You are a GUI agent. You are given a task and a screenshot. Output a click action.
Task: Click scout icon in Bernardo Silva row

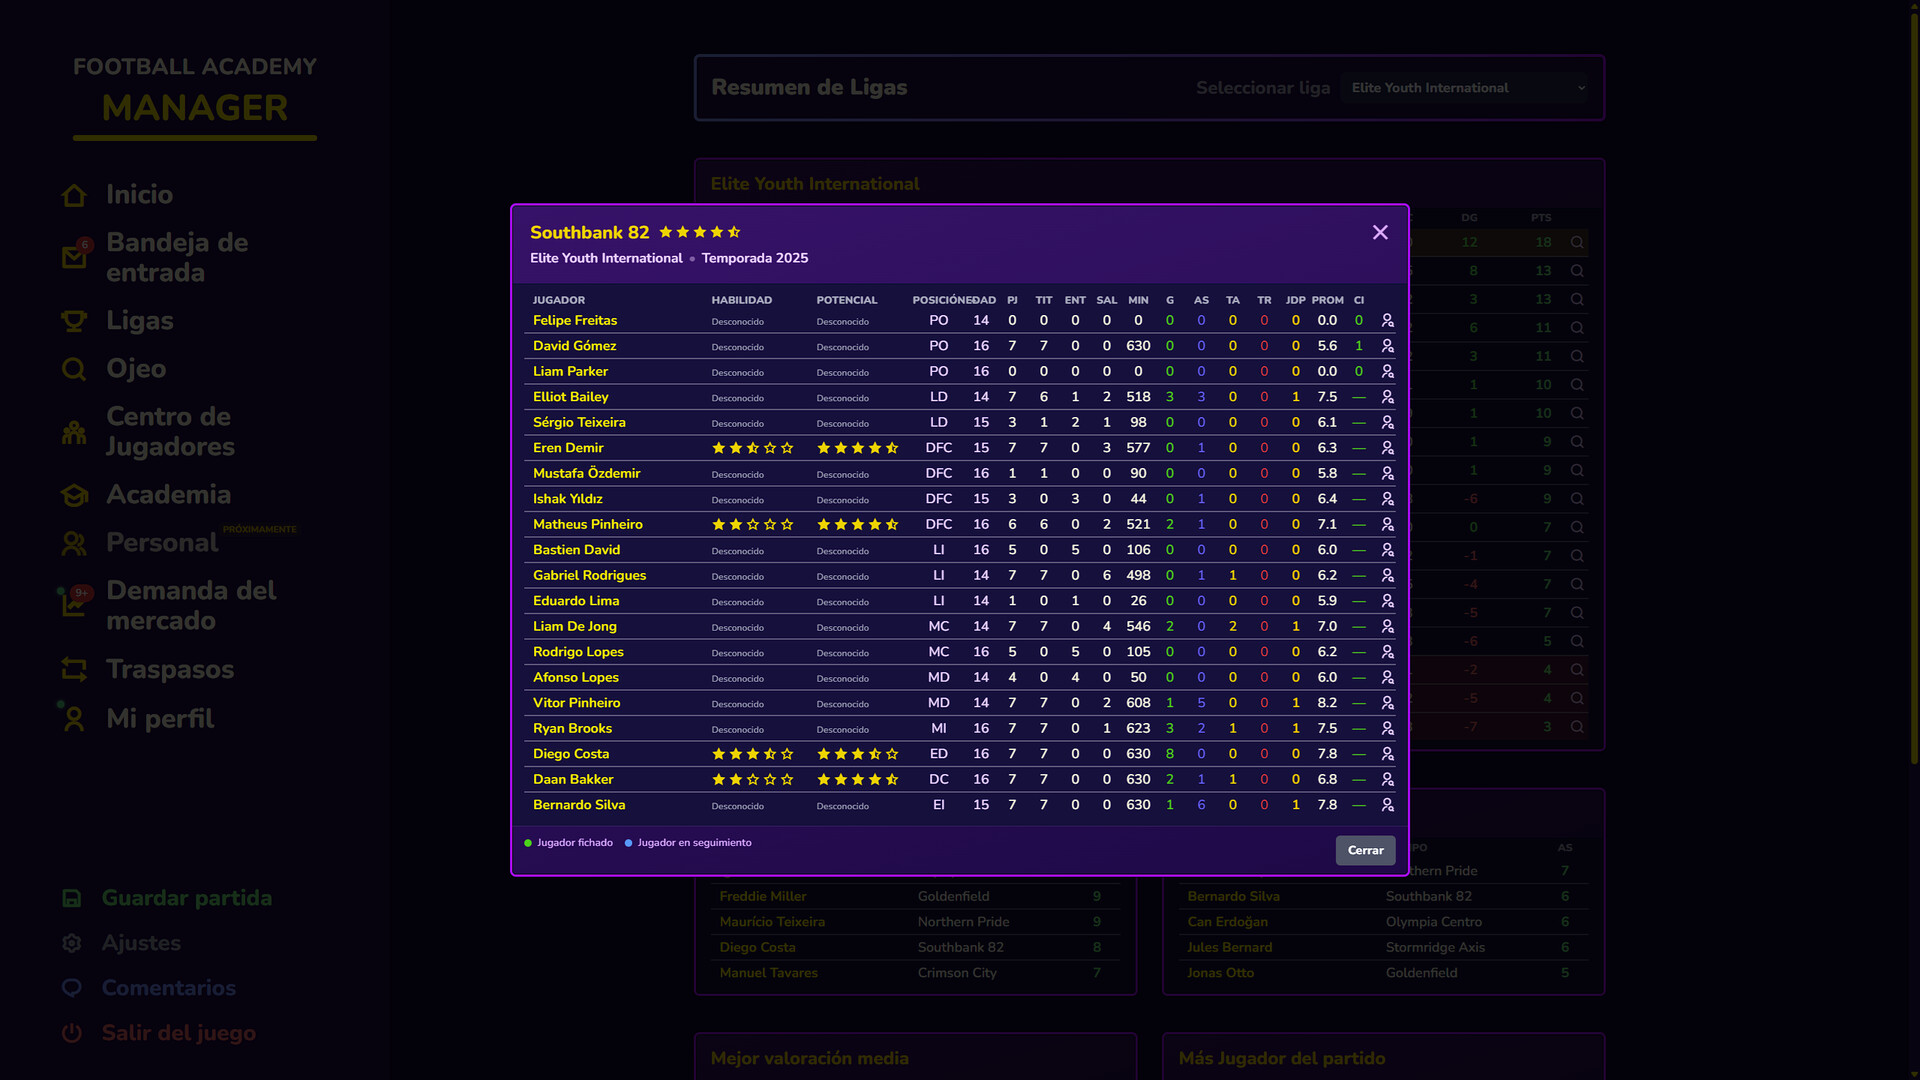(x=1387, y=805)
